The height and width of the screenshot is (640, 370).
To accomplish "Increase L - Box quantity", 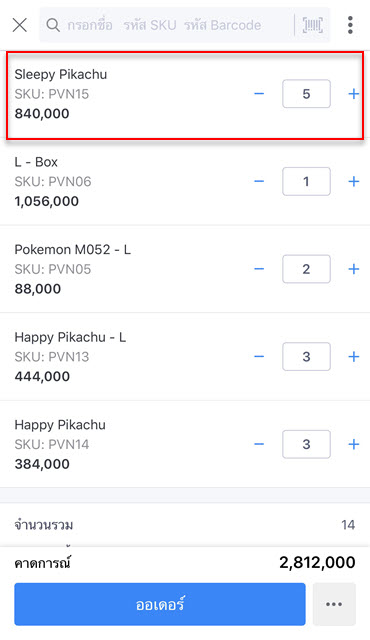I will pyautogui.click(x=354, y=181).
